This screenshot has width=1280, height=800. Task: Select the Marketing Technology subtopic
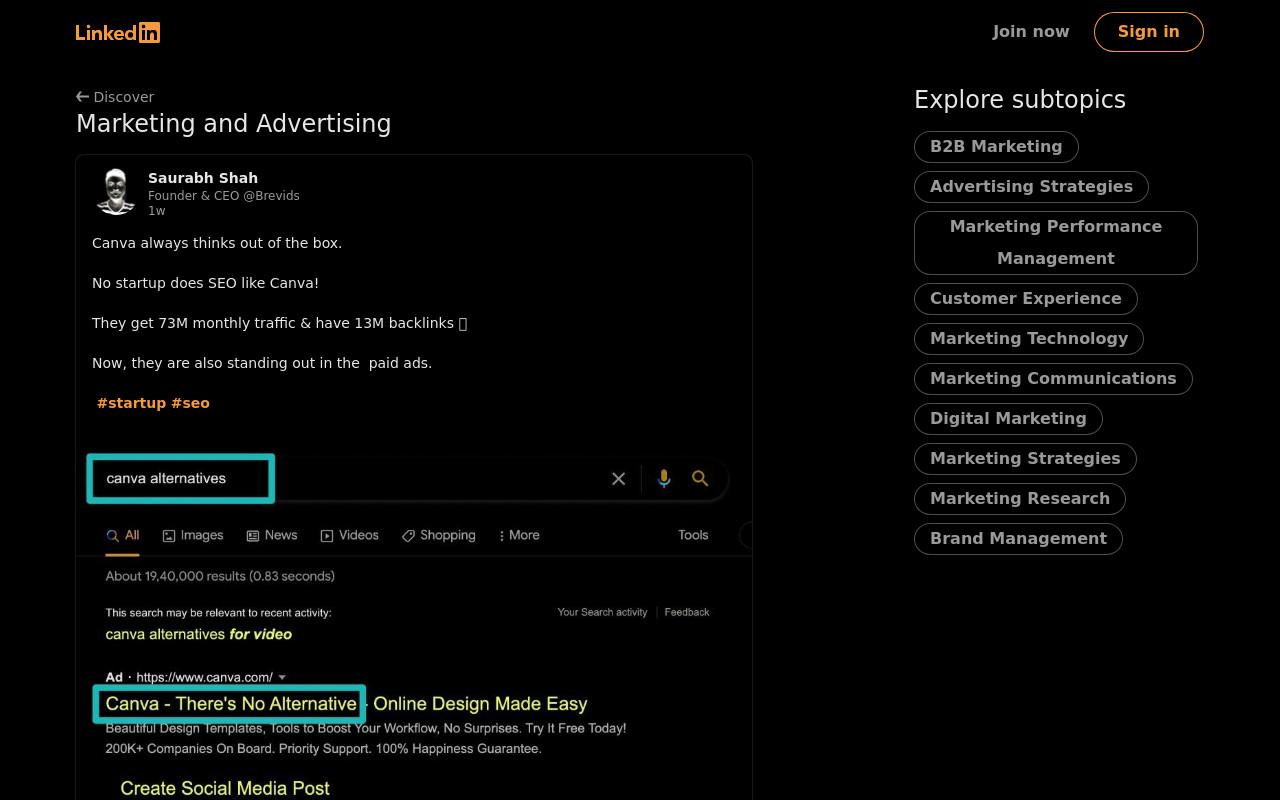click(1029, 338)
